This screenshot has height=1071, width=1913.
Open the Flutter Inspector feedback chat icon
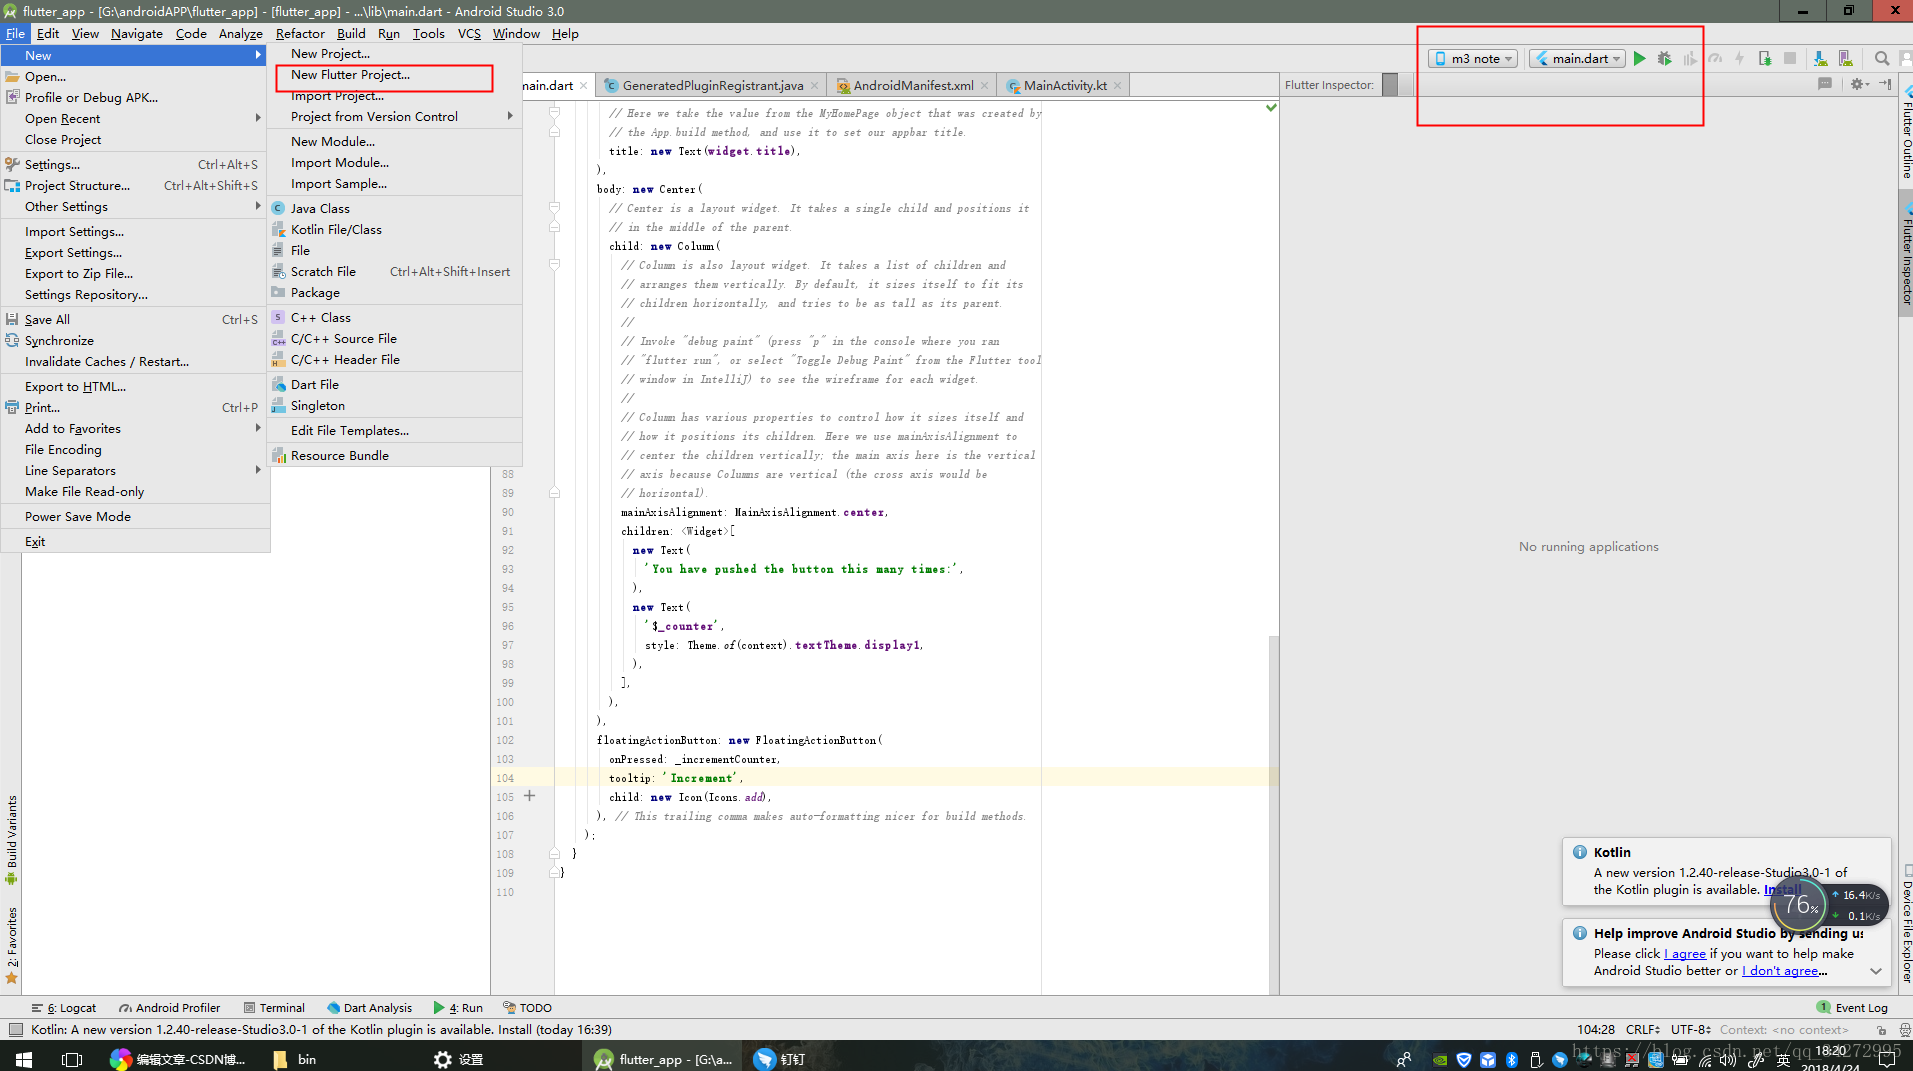1825,85
